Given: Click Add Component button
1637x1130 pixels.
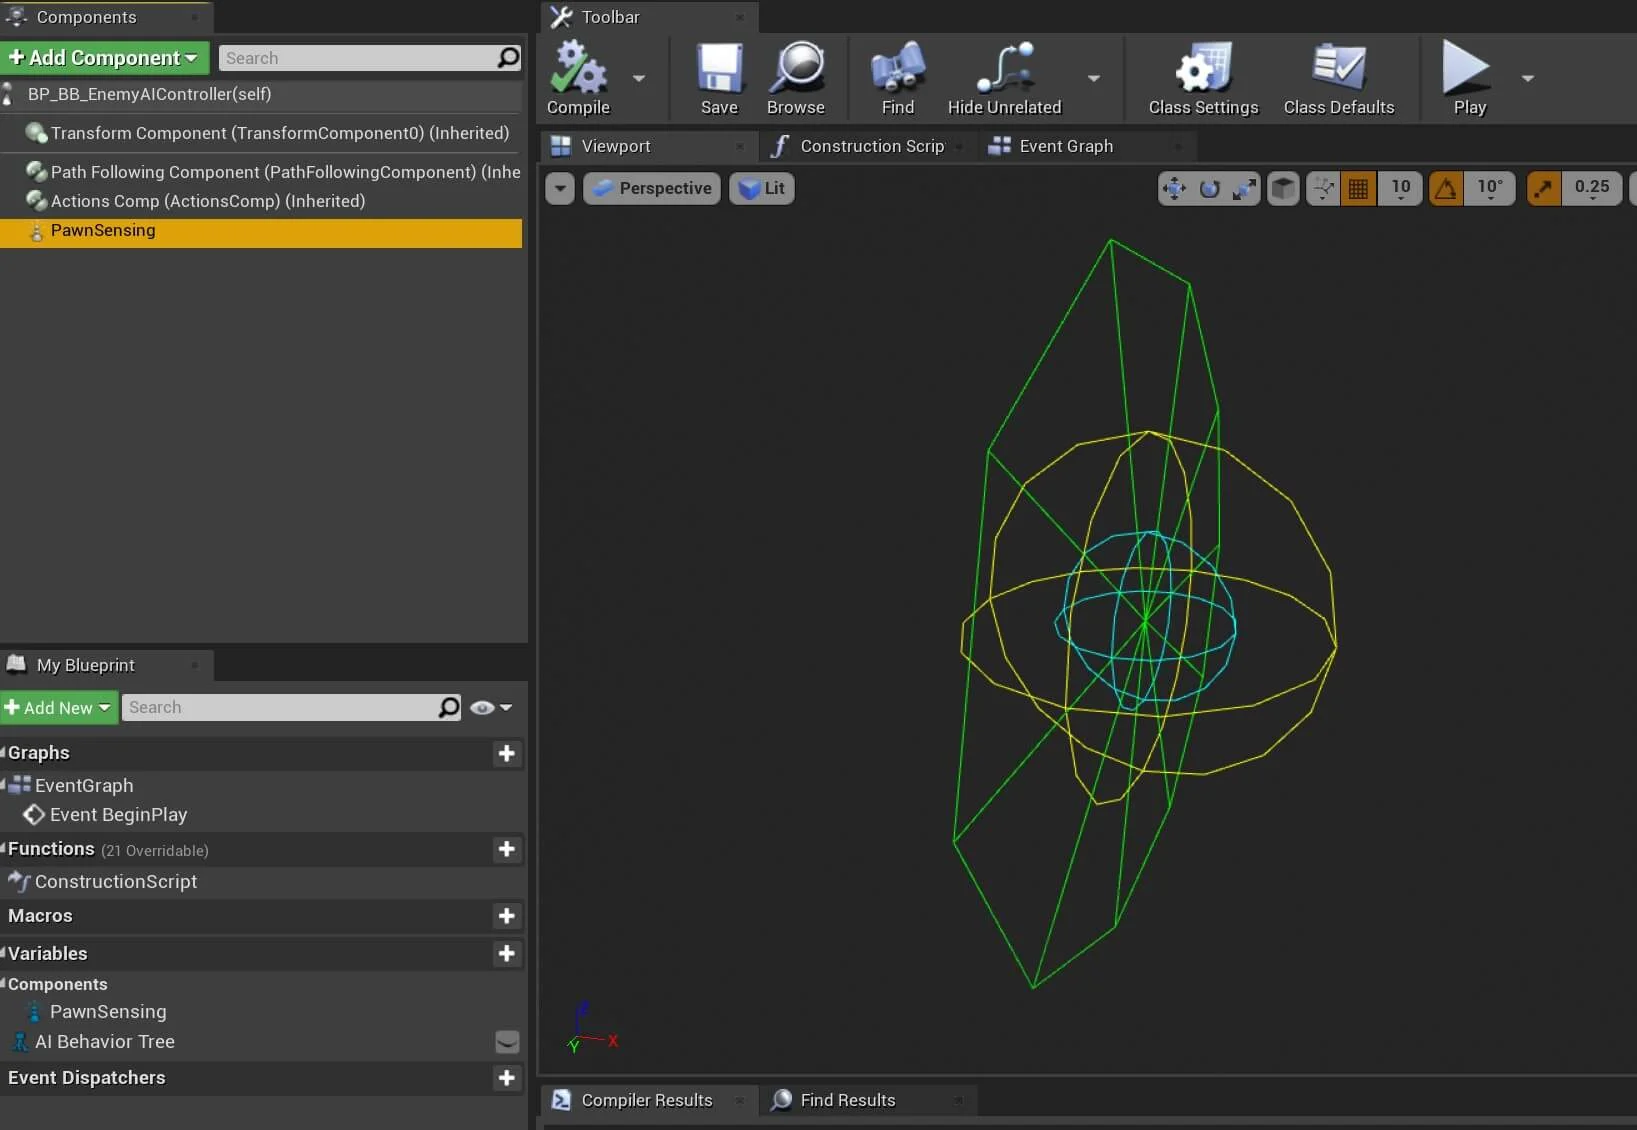Looking at the screenshot, I should [104, 58].
